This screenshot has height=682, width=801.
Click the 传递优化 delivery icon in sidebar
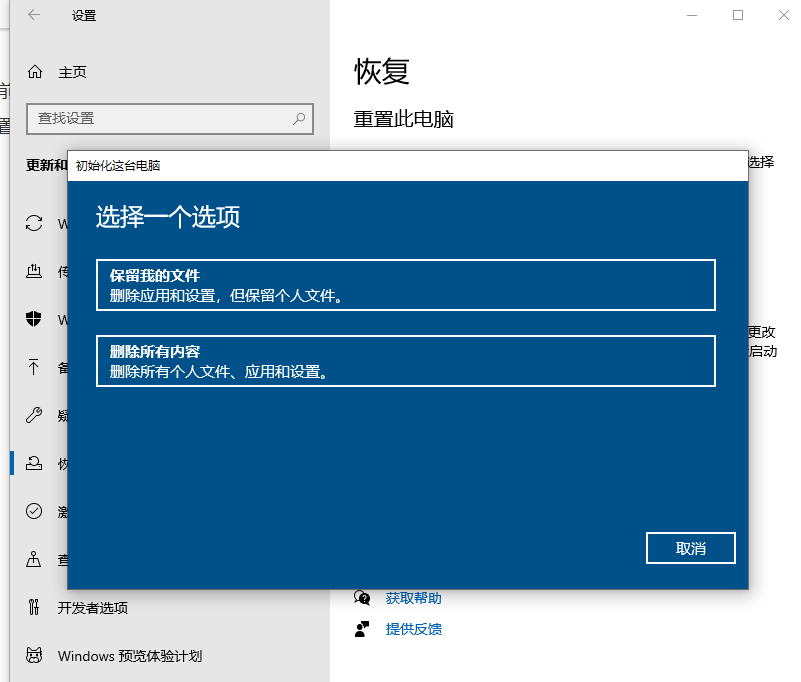point(34,271)
